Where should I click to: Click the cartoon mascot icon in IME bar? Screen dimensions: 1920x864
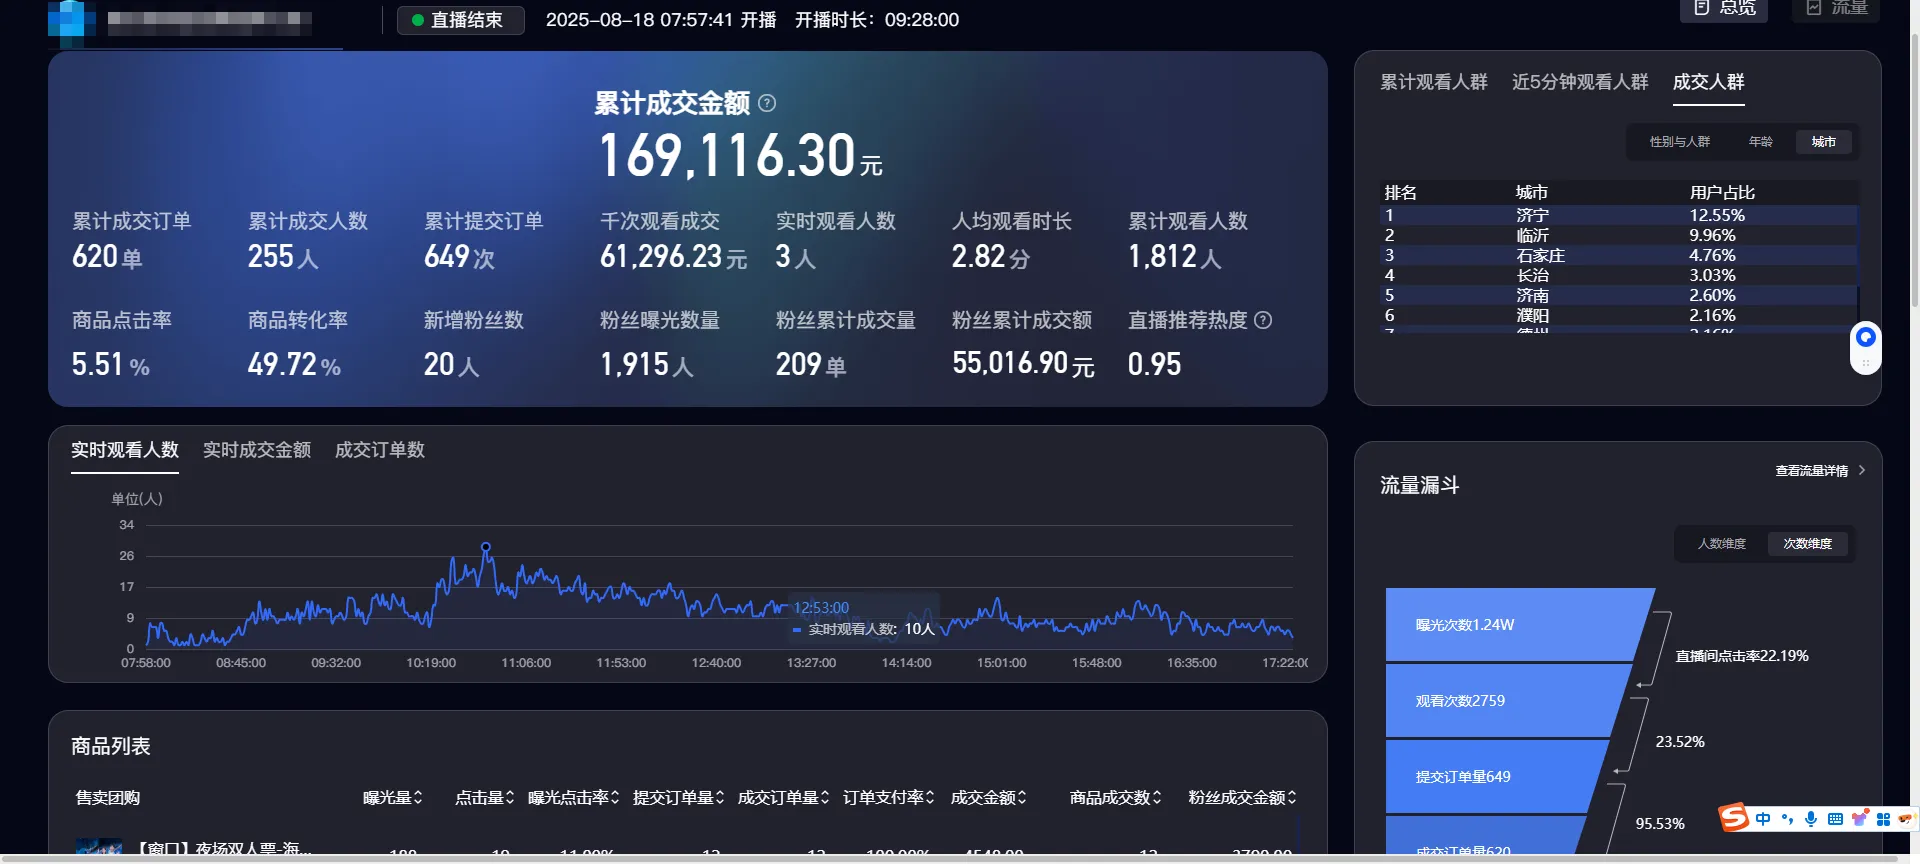tap(1906, 819)
